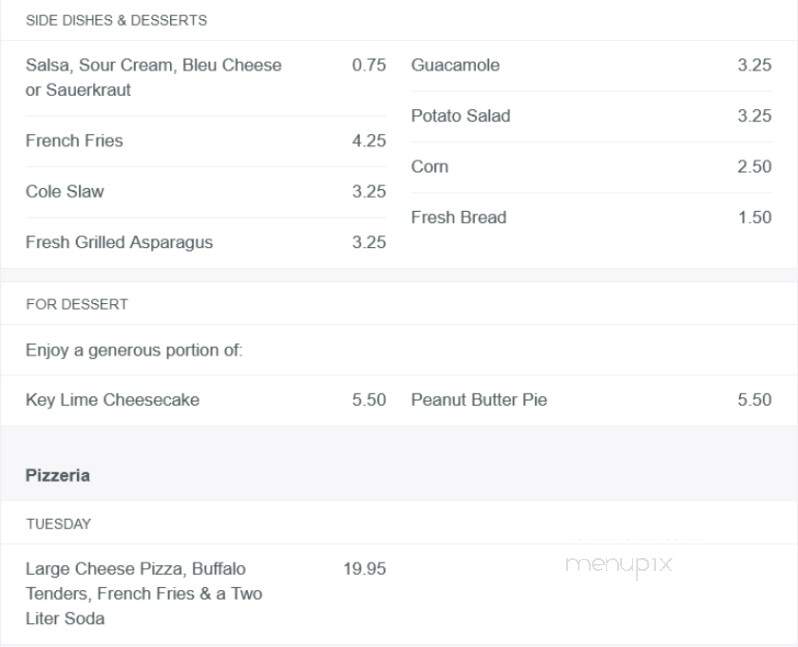Click the 19.95 price of the Tuesday special
The height and width of the screenshot is (647, 798).
click(364, 569)
